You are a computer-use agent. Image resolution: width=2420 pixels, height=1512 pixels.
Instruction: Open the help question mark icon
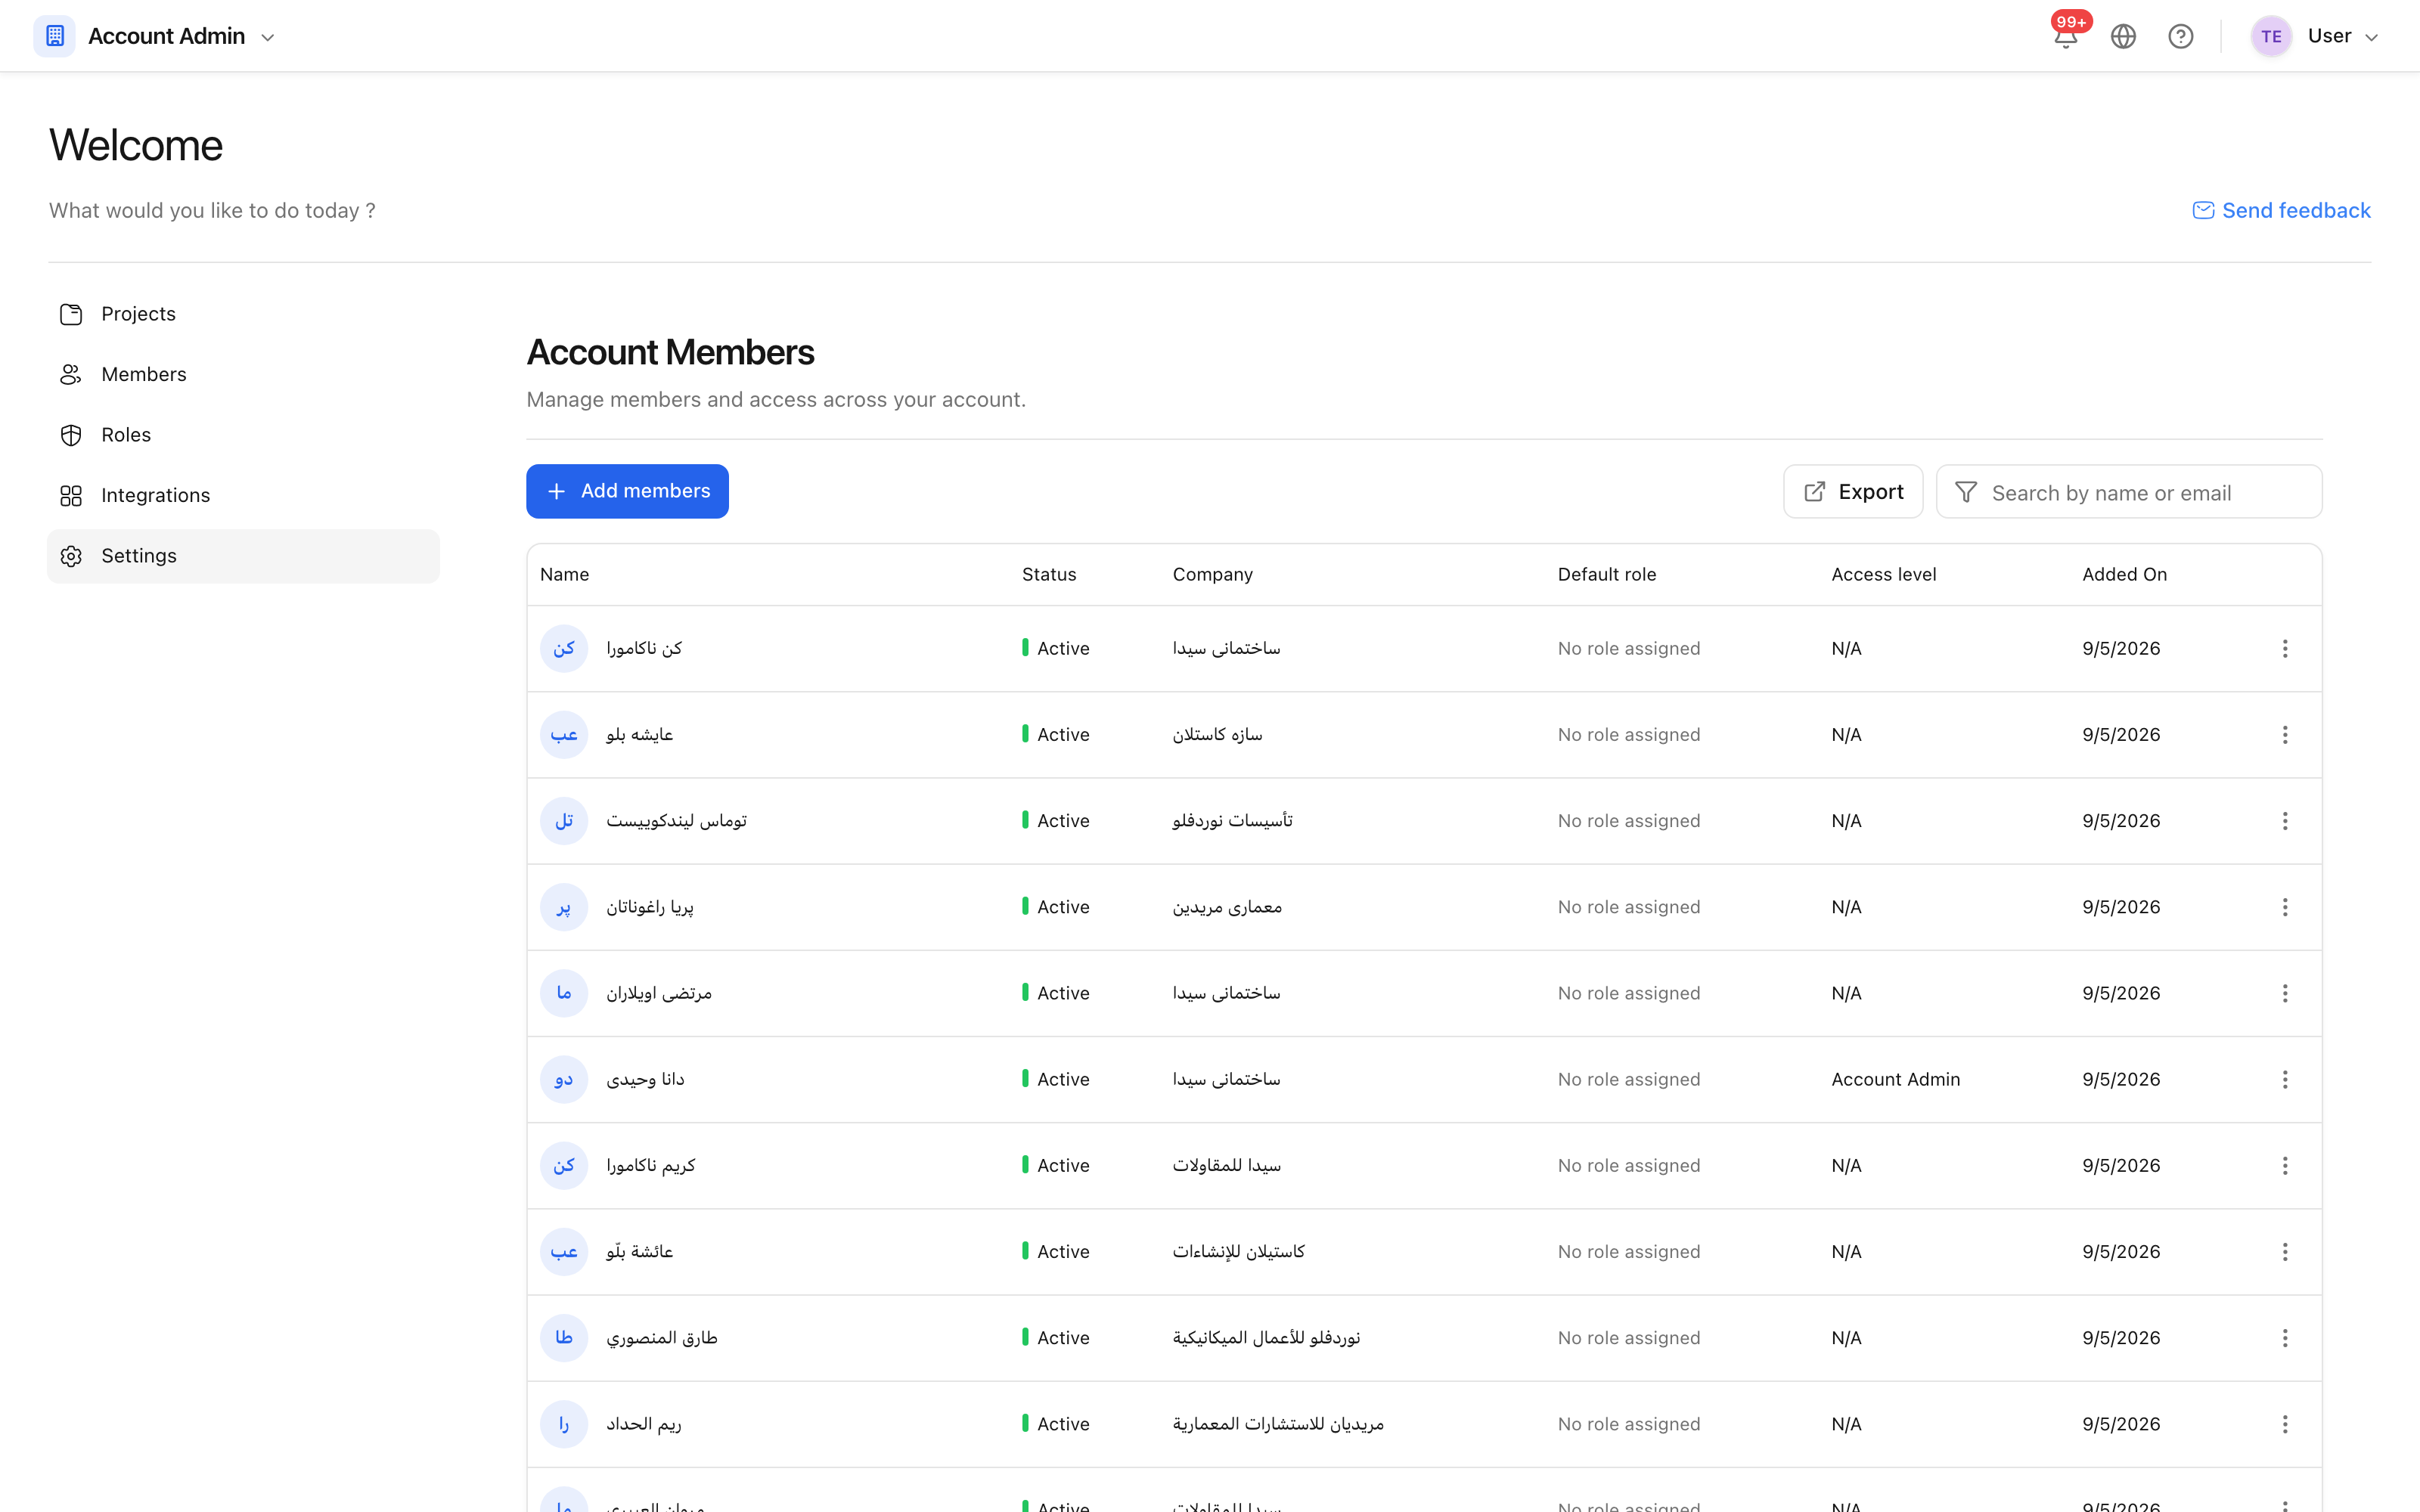tap(2181, 37)
